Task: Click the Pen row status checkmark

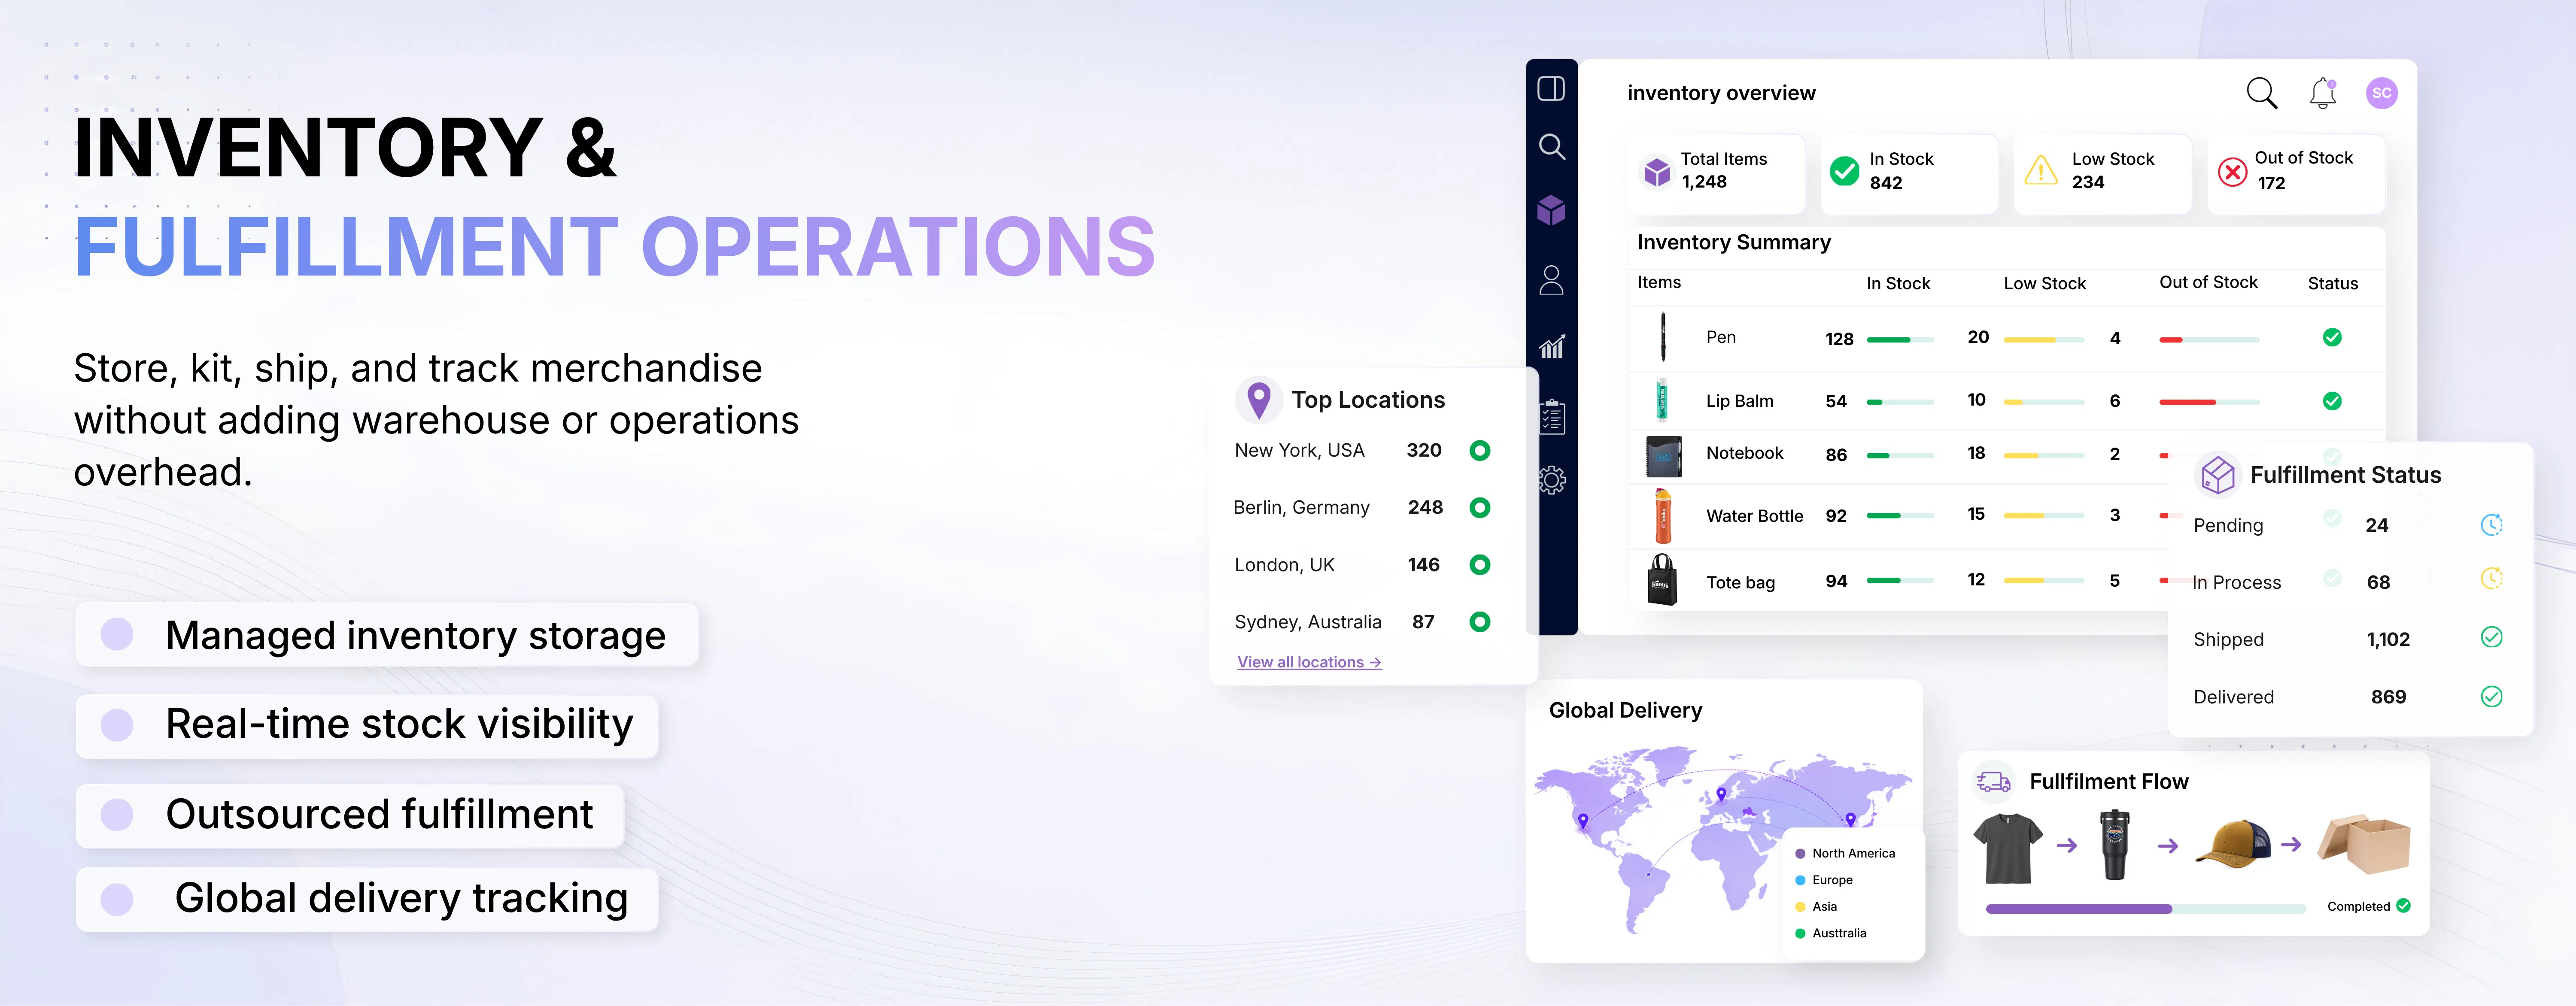Action: tap(2332, 337)
